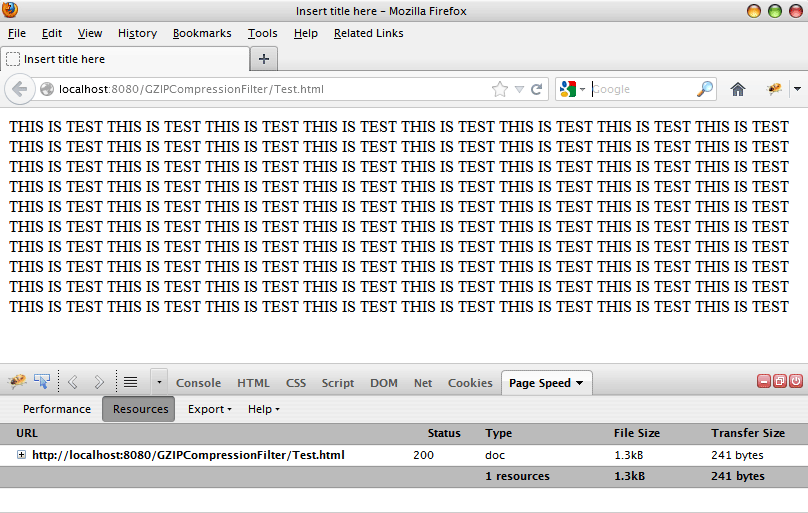Open a new tab with the plus button

point(264,59)
